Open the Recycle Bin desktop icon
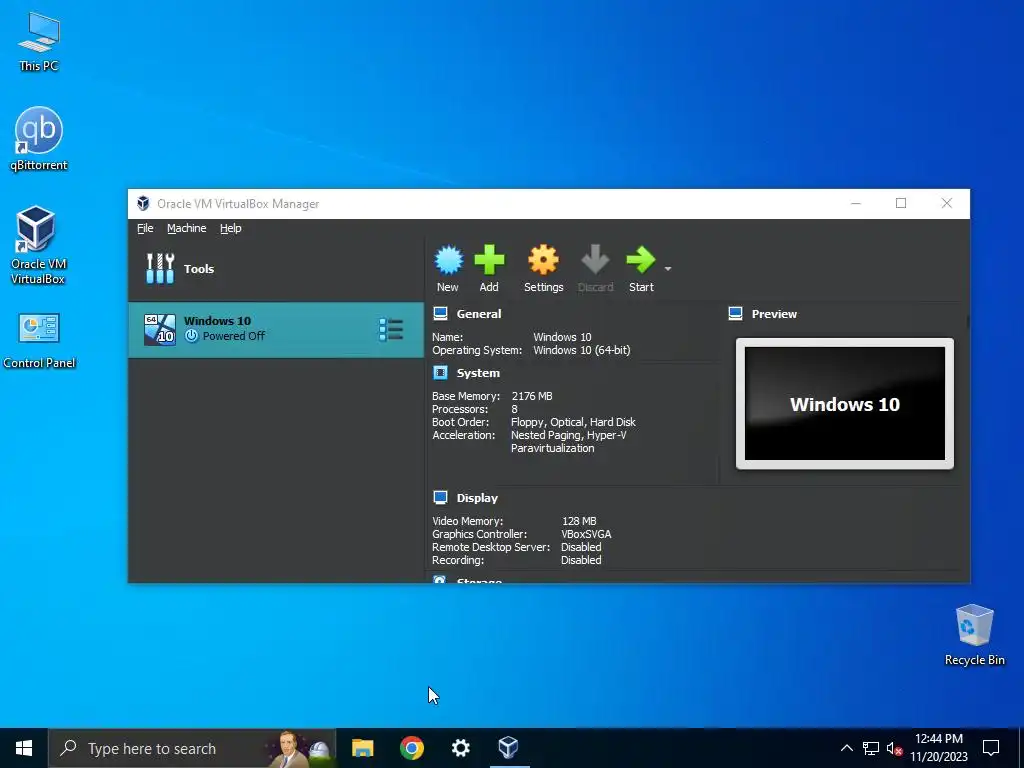The width and height of the screenshot is (1024, 768). click(974, 634)
